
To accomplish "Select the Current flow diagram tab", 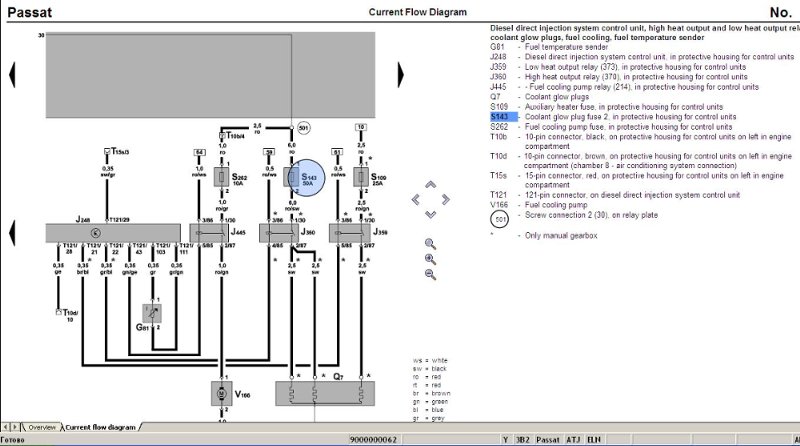I will 100,428.
